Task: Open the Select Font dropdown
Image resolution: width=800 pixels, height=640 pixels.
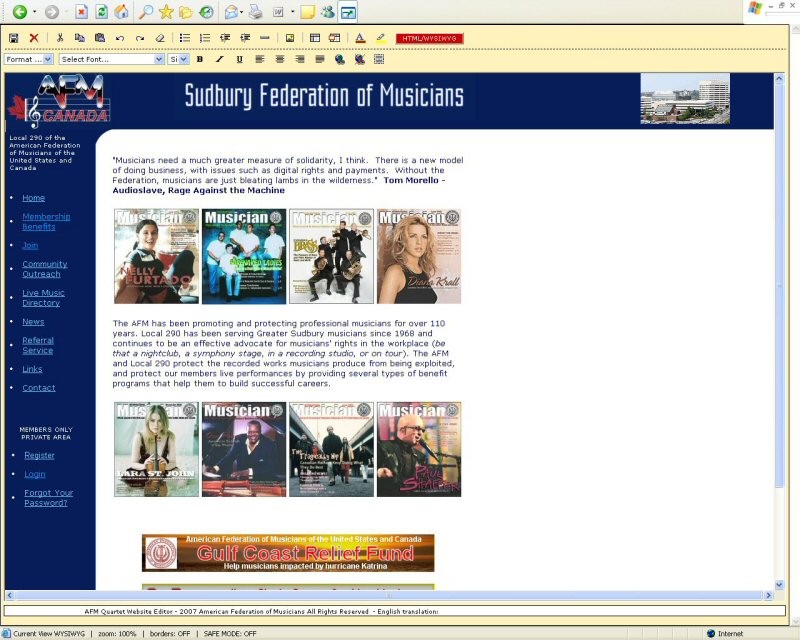Action: tap(112, 59)
